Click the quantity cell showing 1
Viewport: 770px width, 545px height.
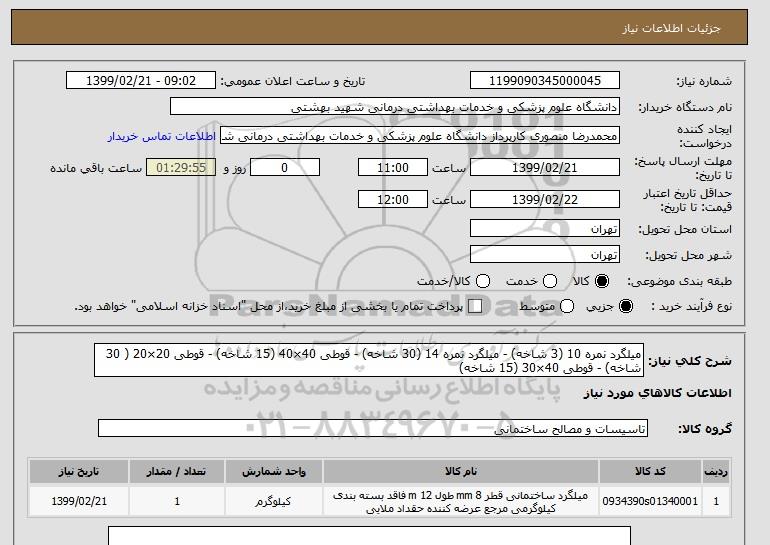pos(177,501)
